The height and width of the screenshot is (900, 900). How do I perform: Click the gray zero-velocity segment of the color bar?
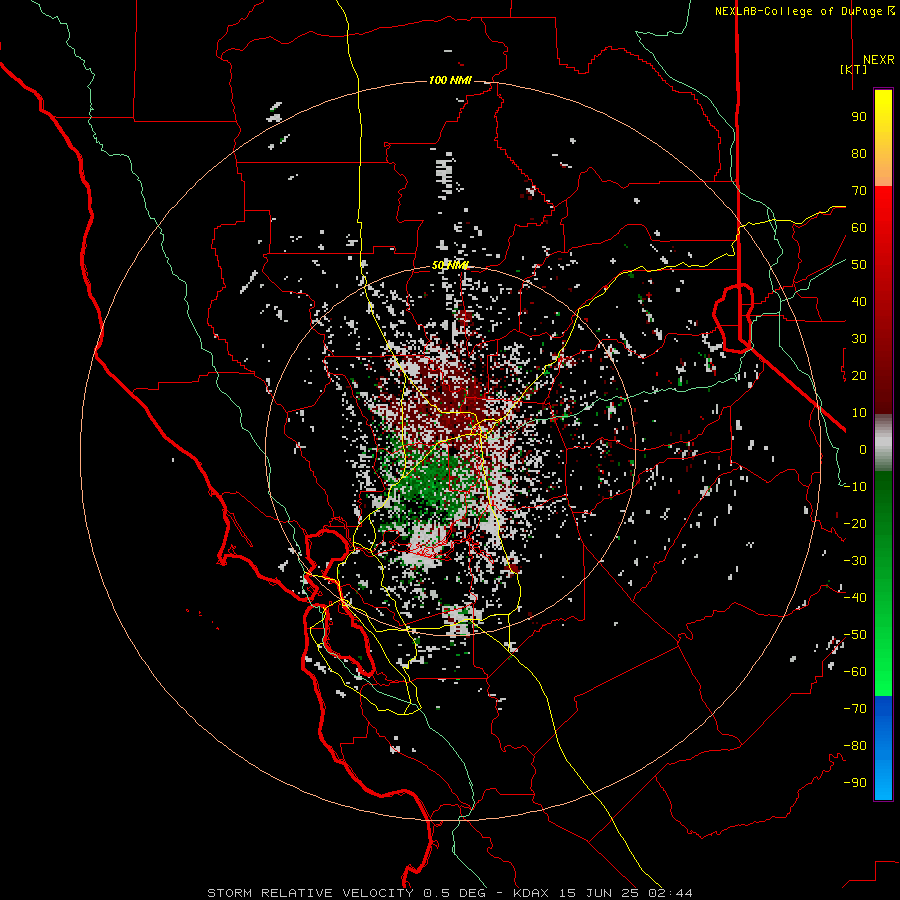click(x=883, y=443)
